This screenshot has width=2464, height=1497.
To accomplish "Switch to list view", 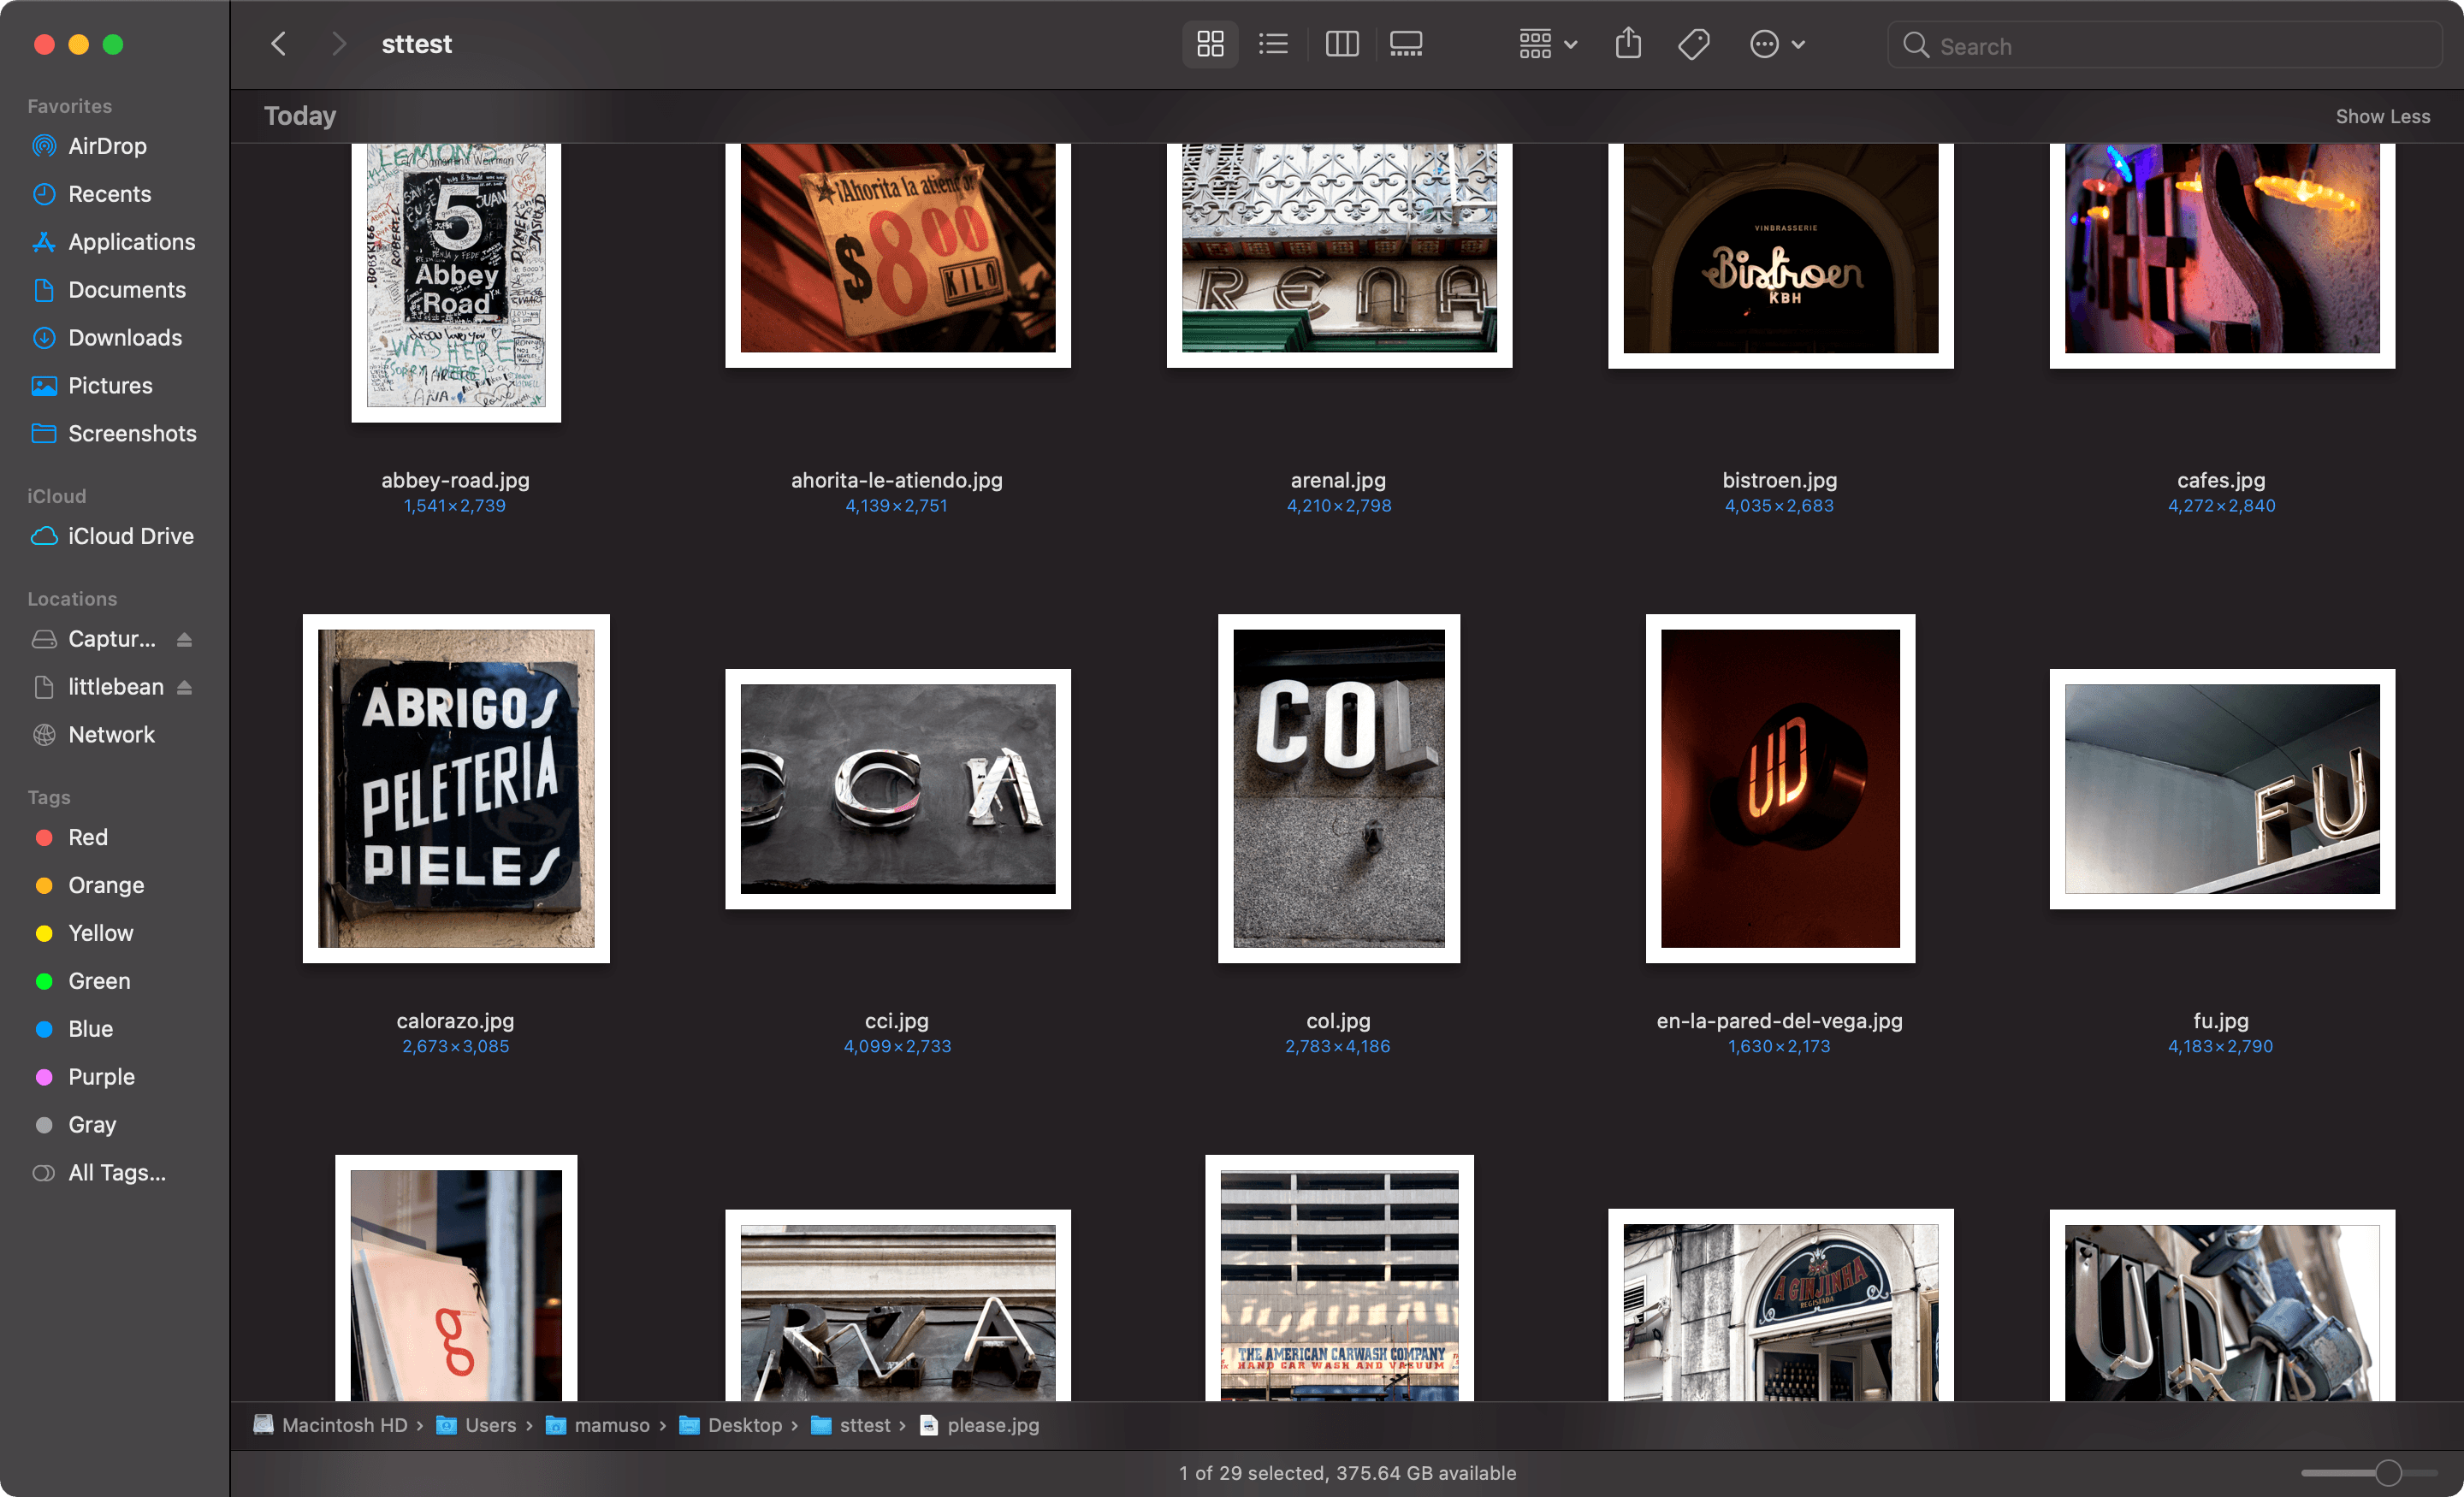I will (1273, 44).
